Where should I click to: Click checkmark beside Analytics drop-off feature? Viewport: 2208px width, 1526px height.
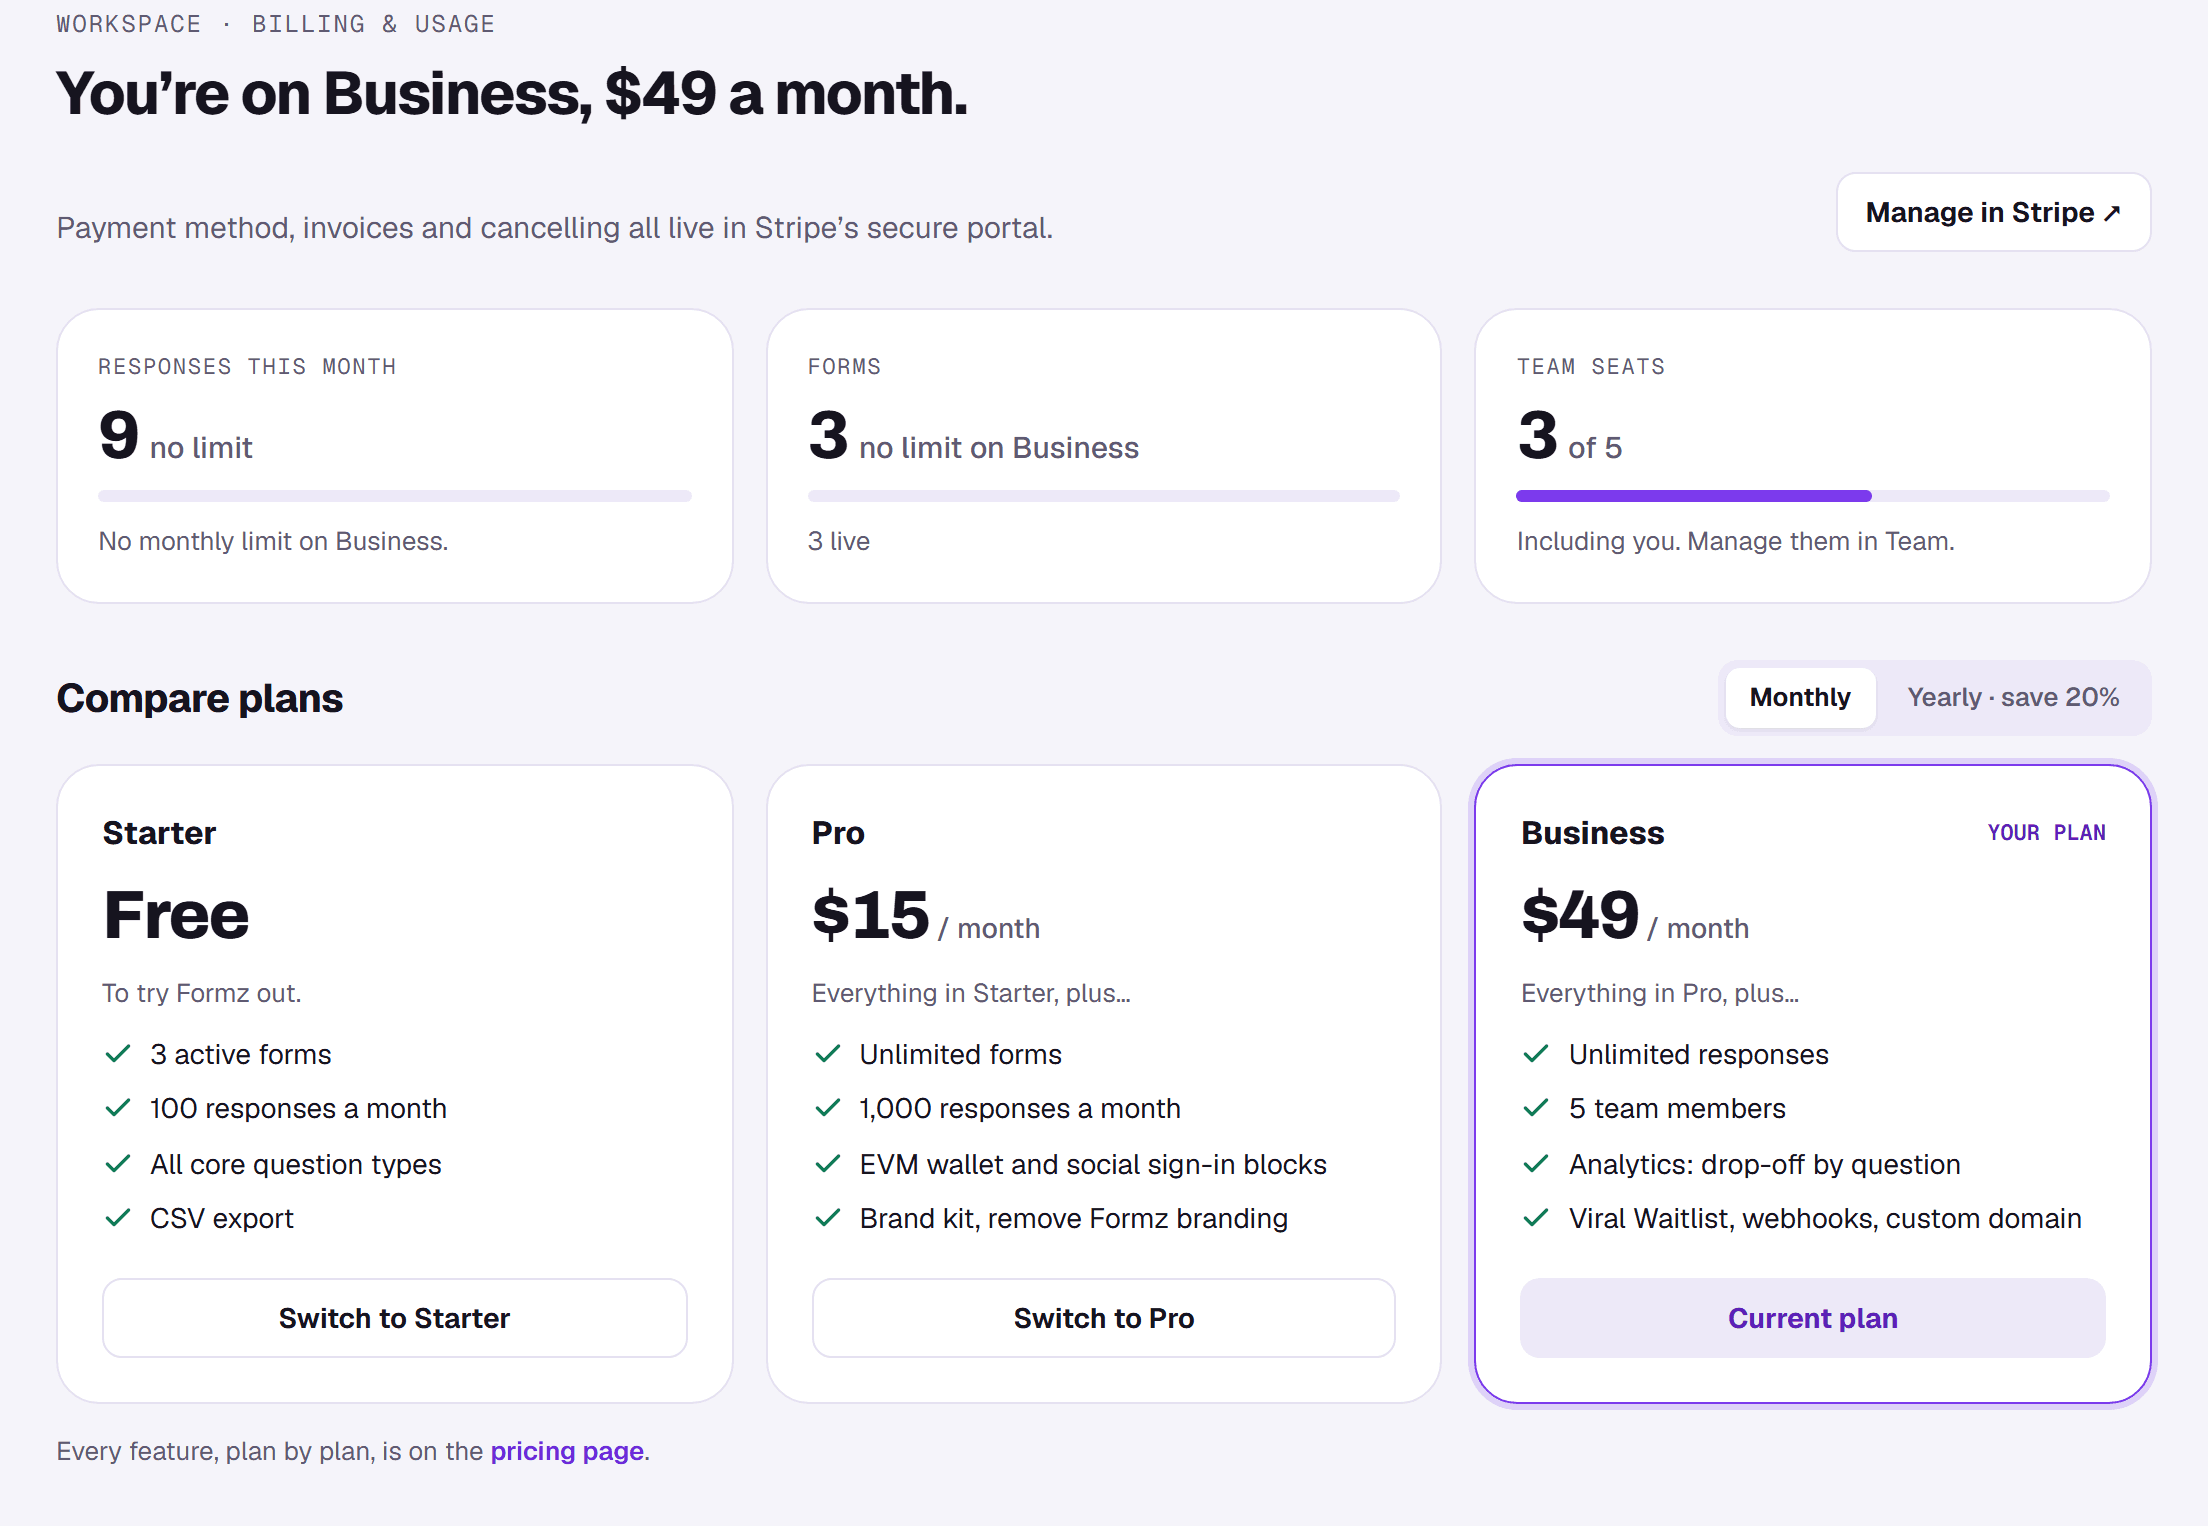point(1536,1164)
